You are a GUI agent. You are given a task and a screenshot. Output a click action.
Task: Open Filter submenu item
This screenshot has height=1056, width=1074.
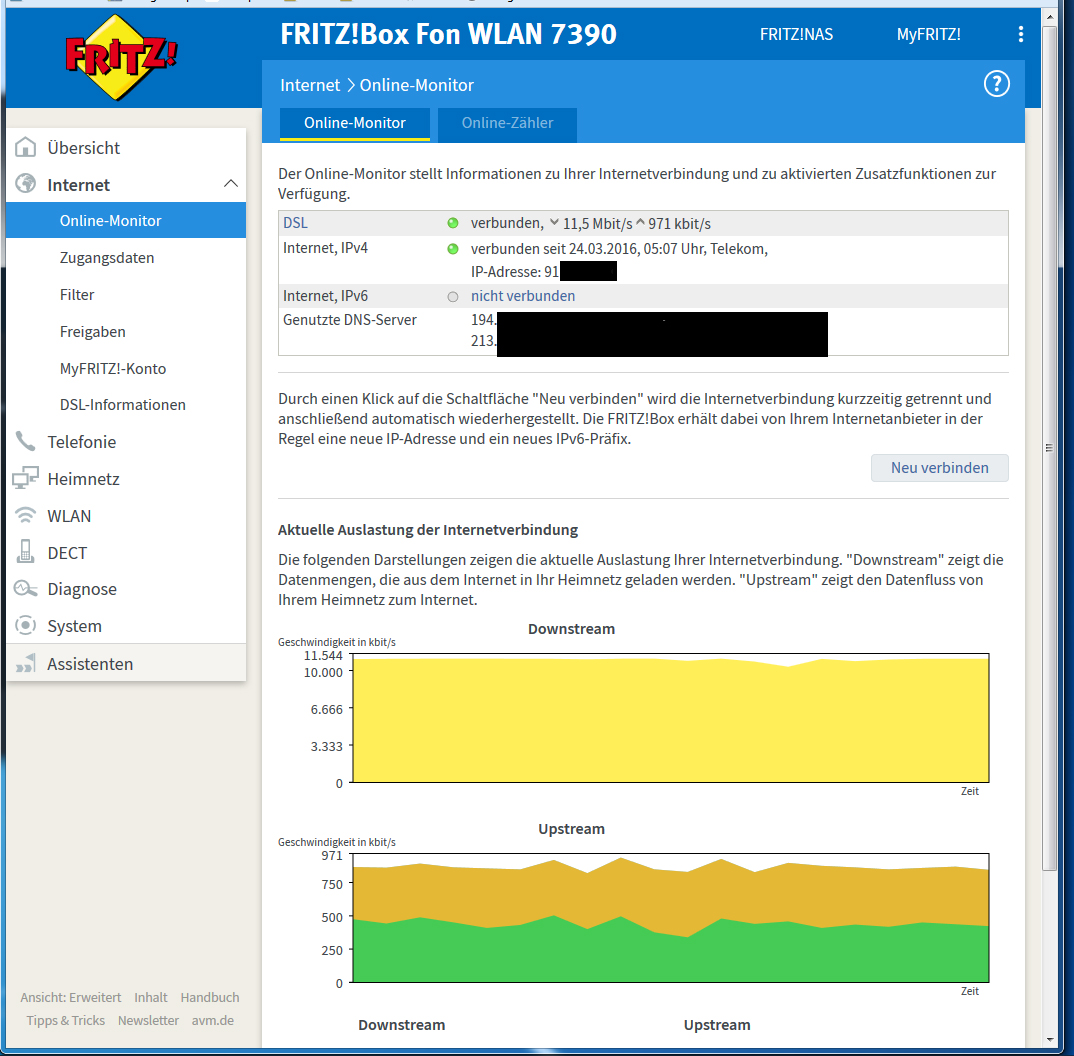(77, 294)
